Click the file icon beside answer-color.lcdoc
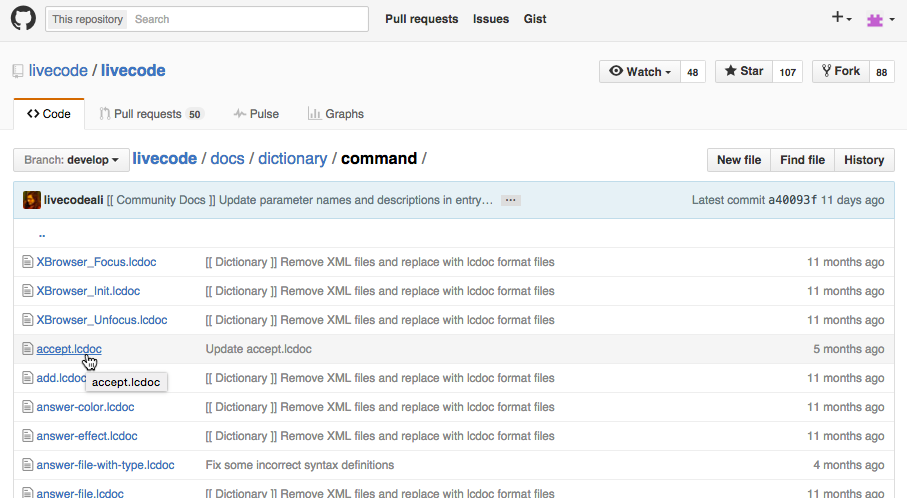This screenshot has height=498, width=907. click(28, 407)
